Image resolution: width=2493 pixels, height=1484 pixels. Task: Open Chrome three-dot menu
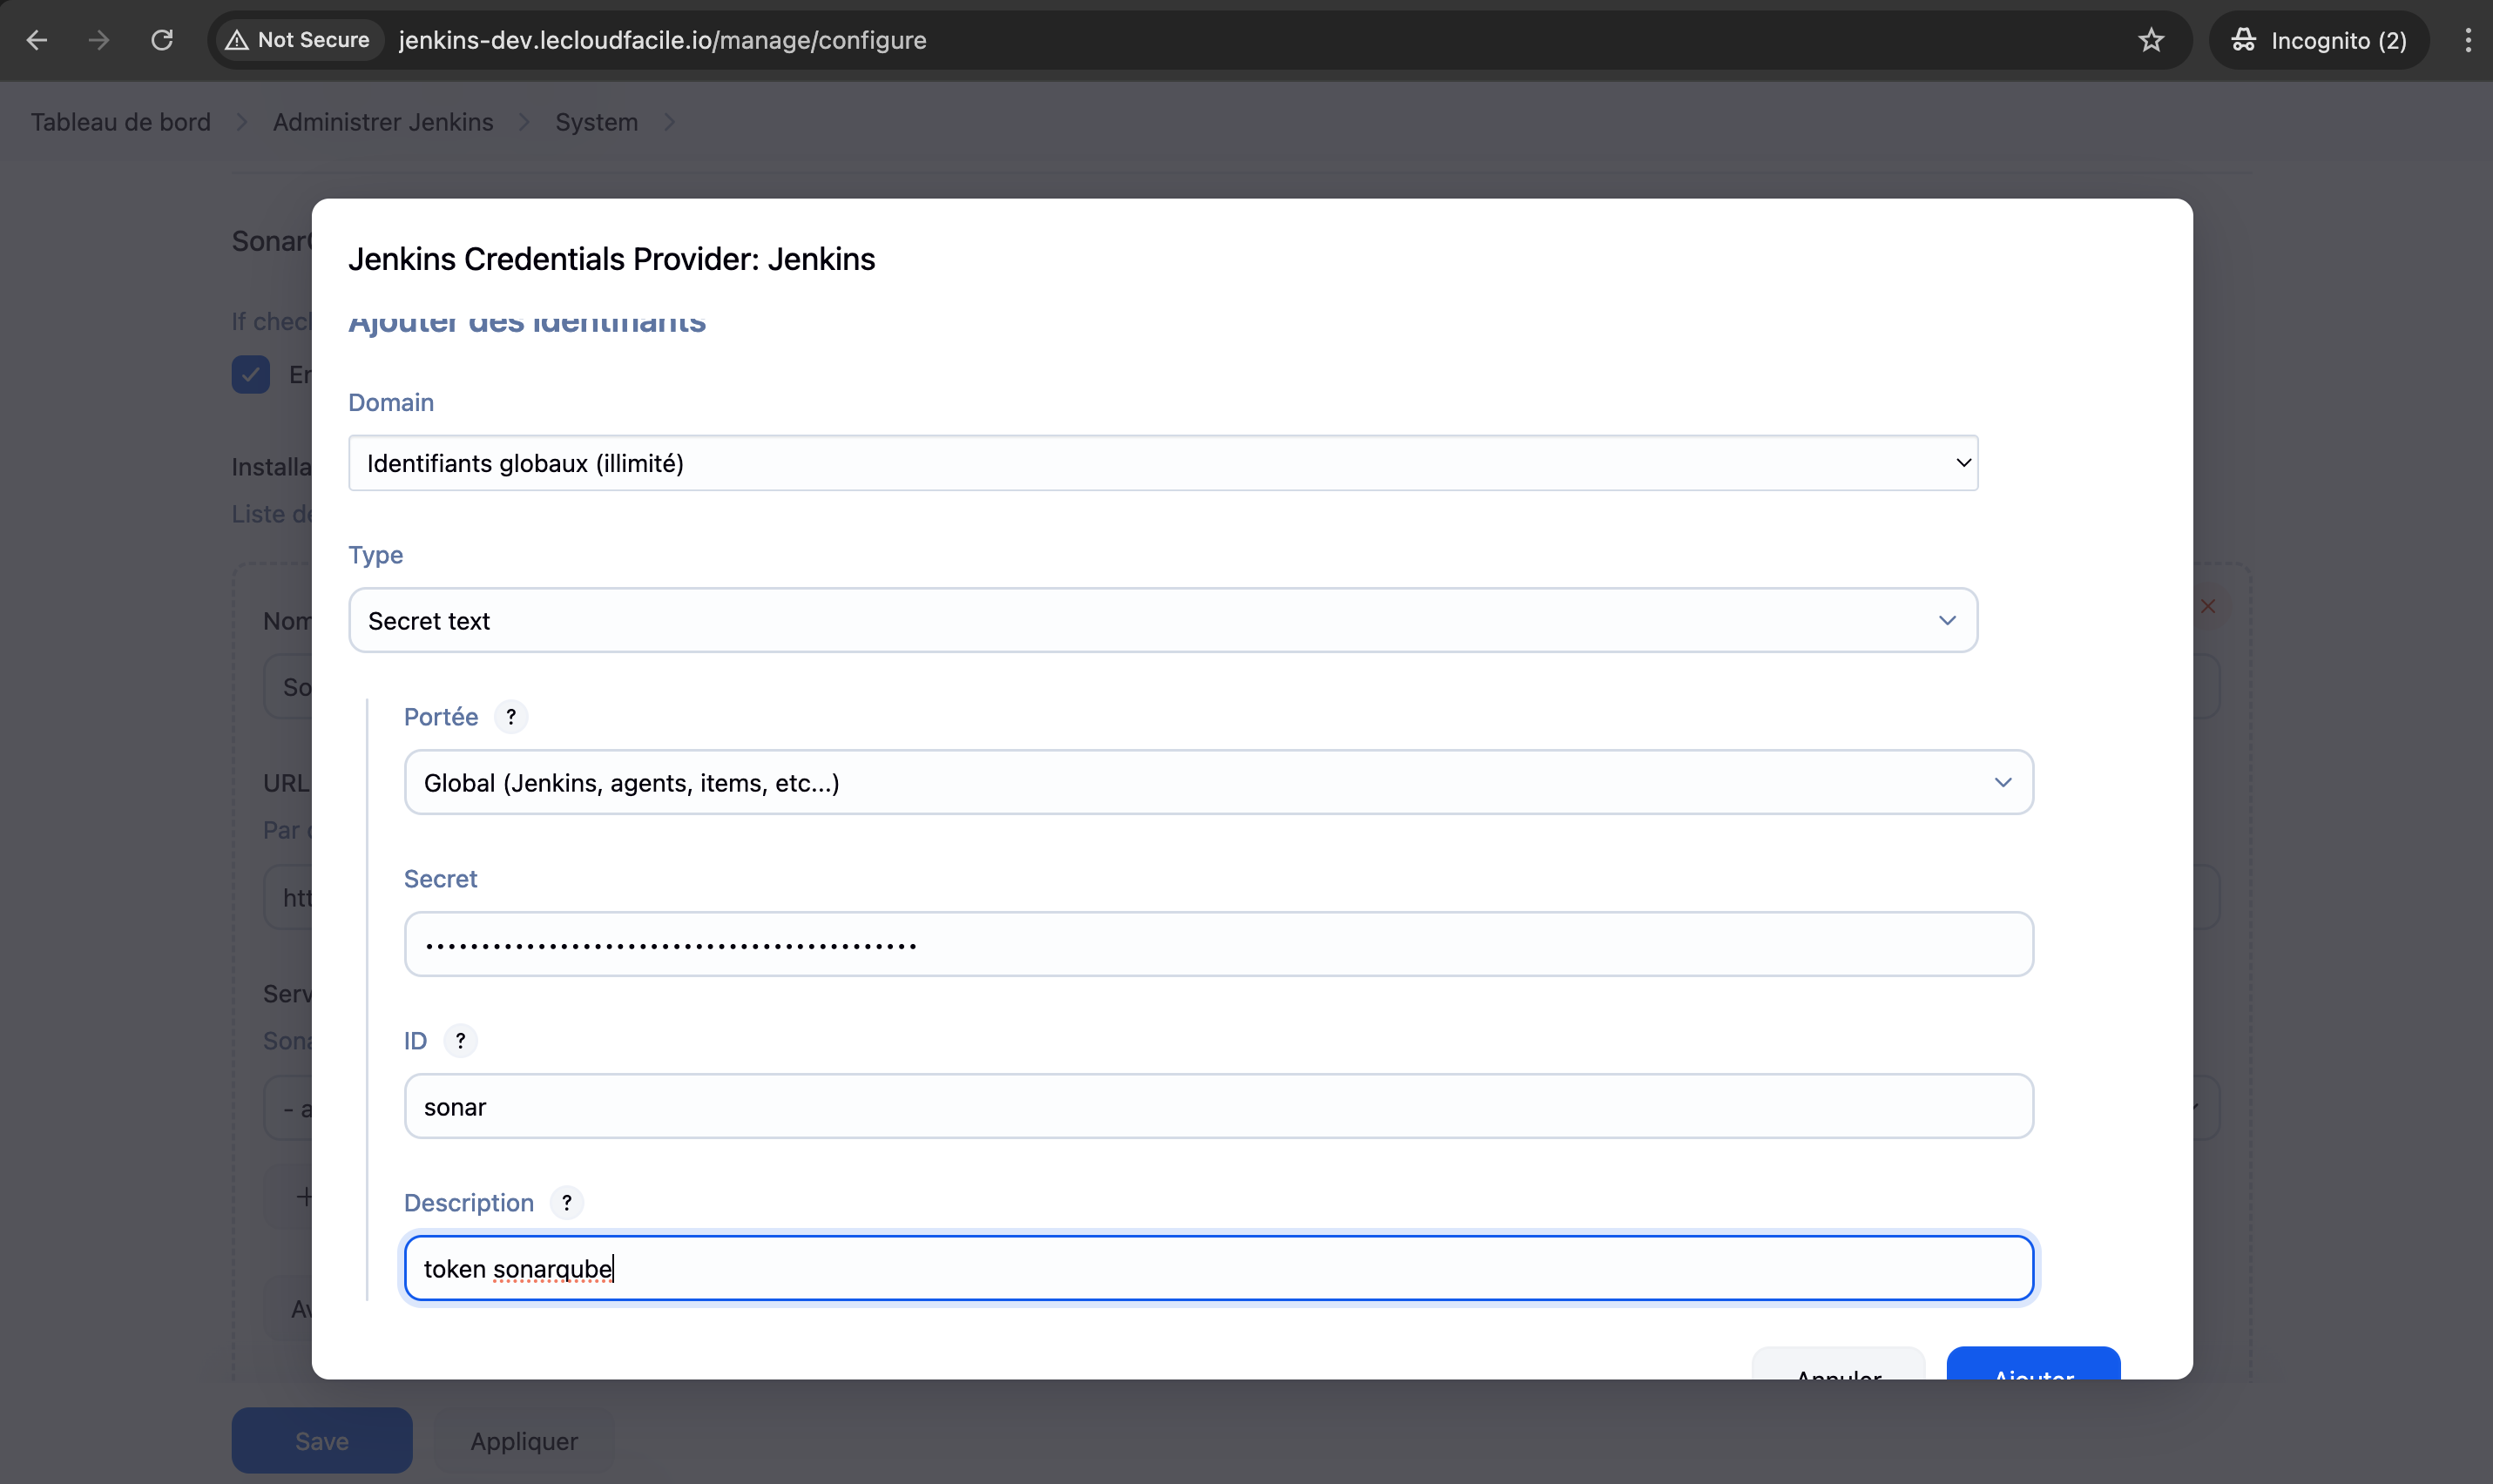(2467, 40)
